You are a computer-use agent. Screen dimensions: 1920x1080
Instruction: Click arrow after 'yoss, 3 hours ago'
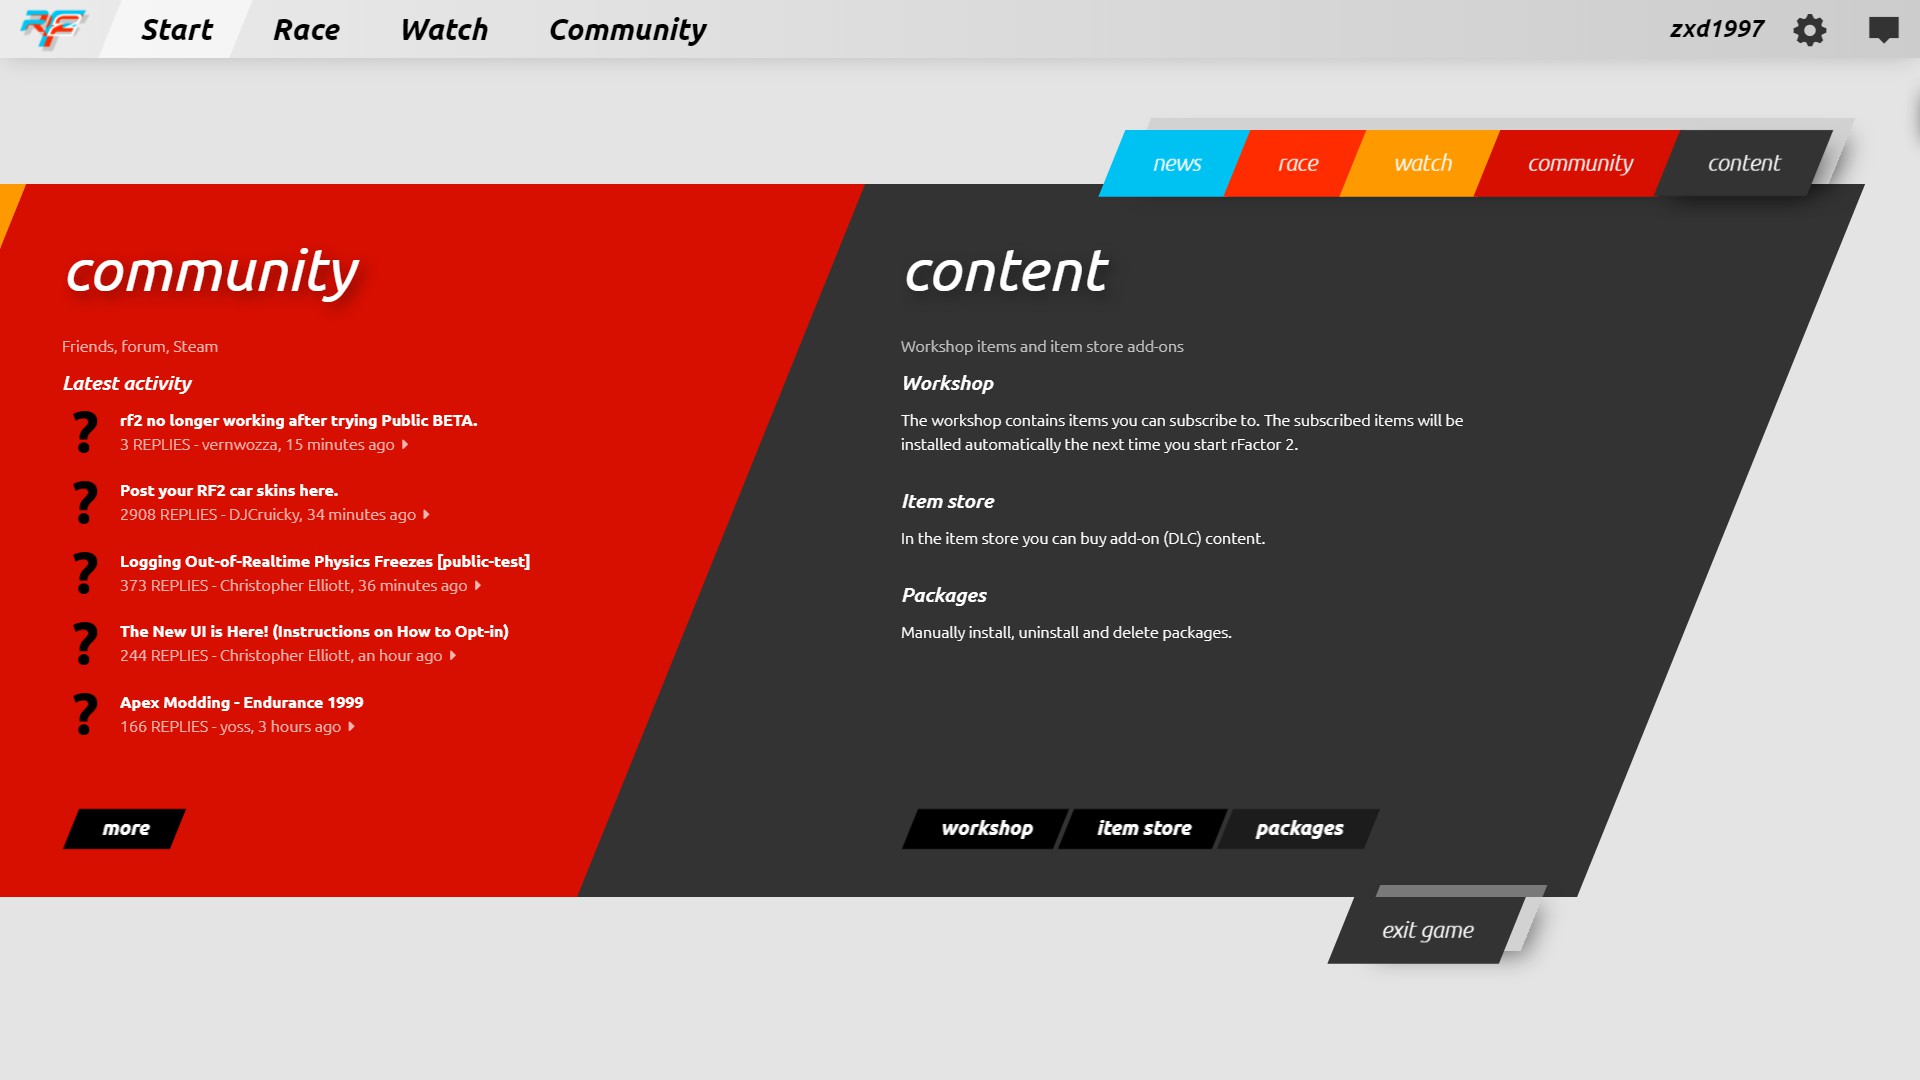(351, 727)
